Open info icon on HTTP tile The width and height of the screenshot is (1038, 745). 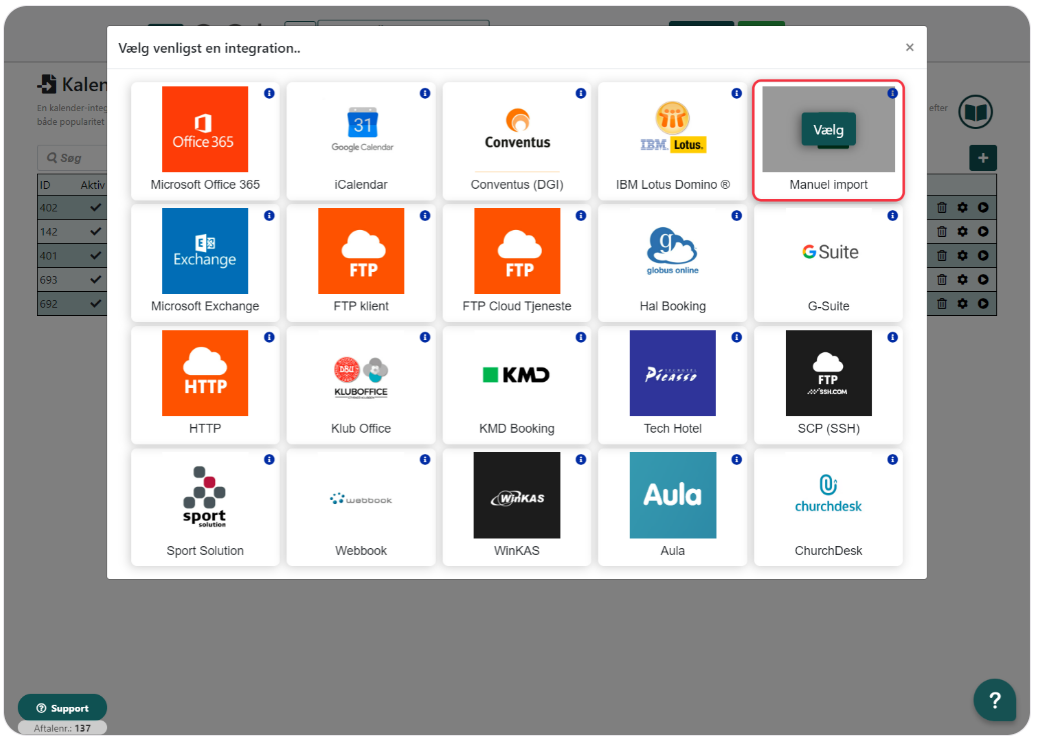point(269,337)
